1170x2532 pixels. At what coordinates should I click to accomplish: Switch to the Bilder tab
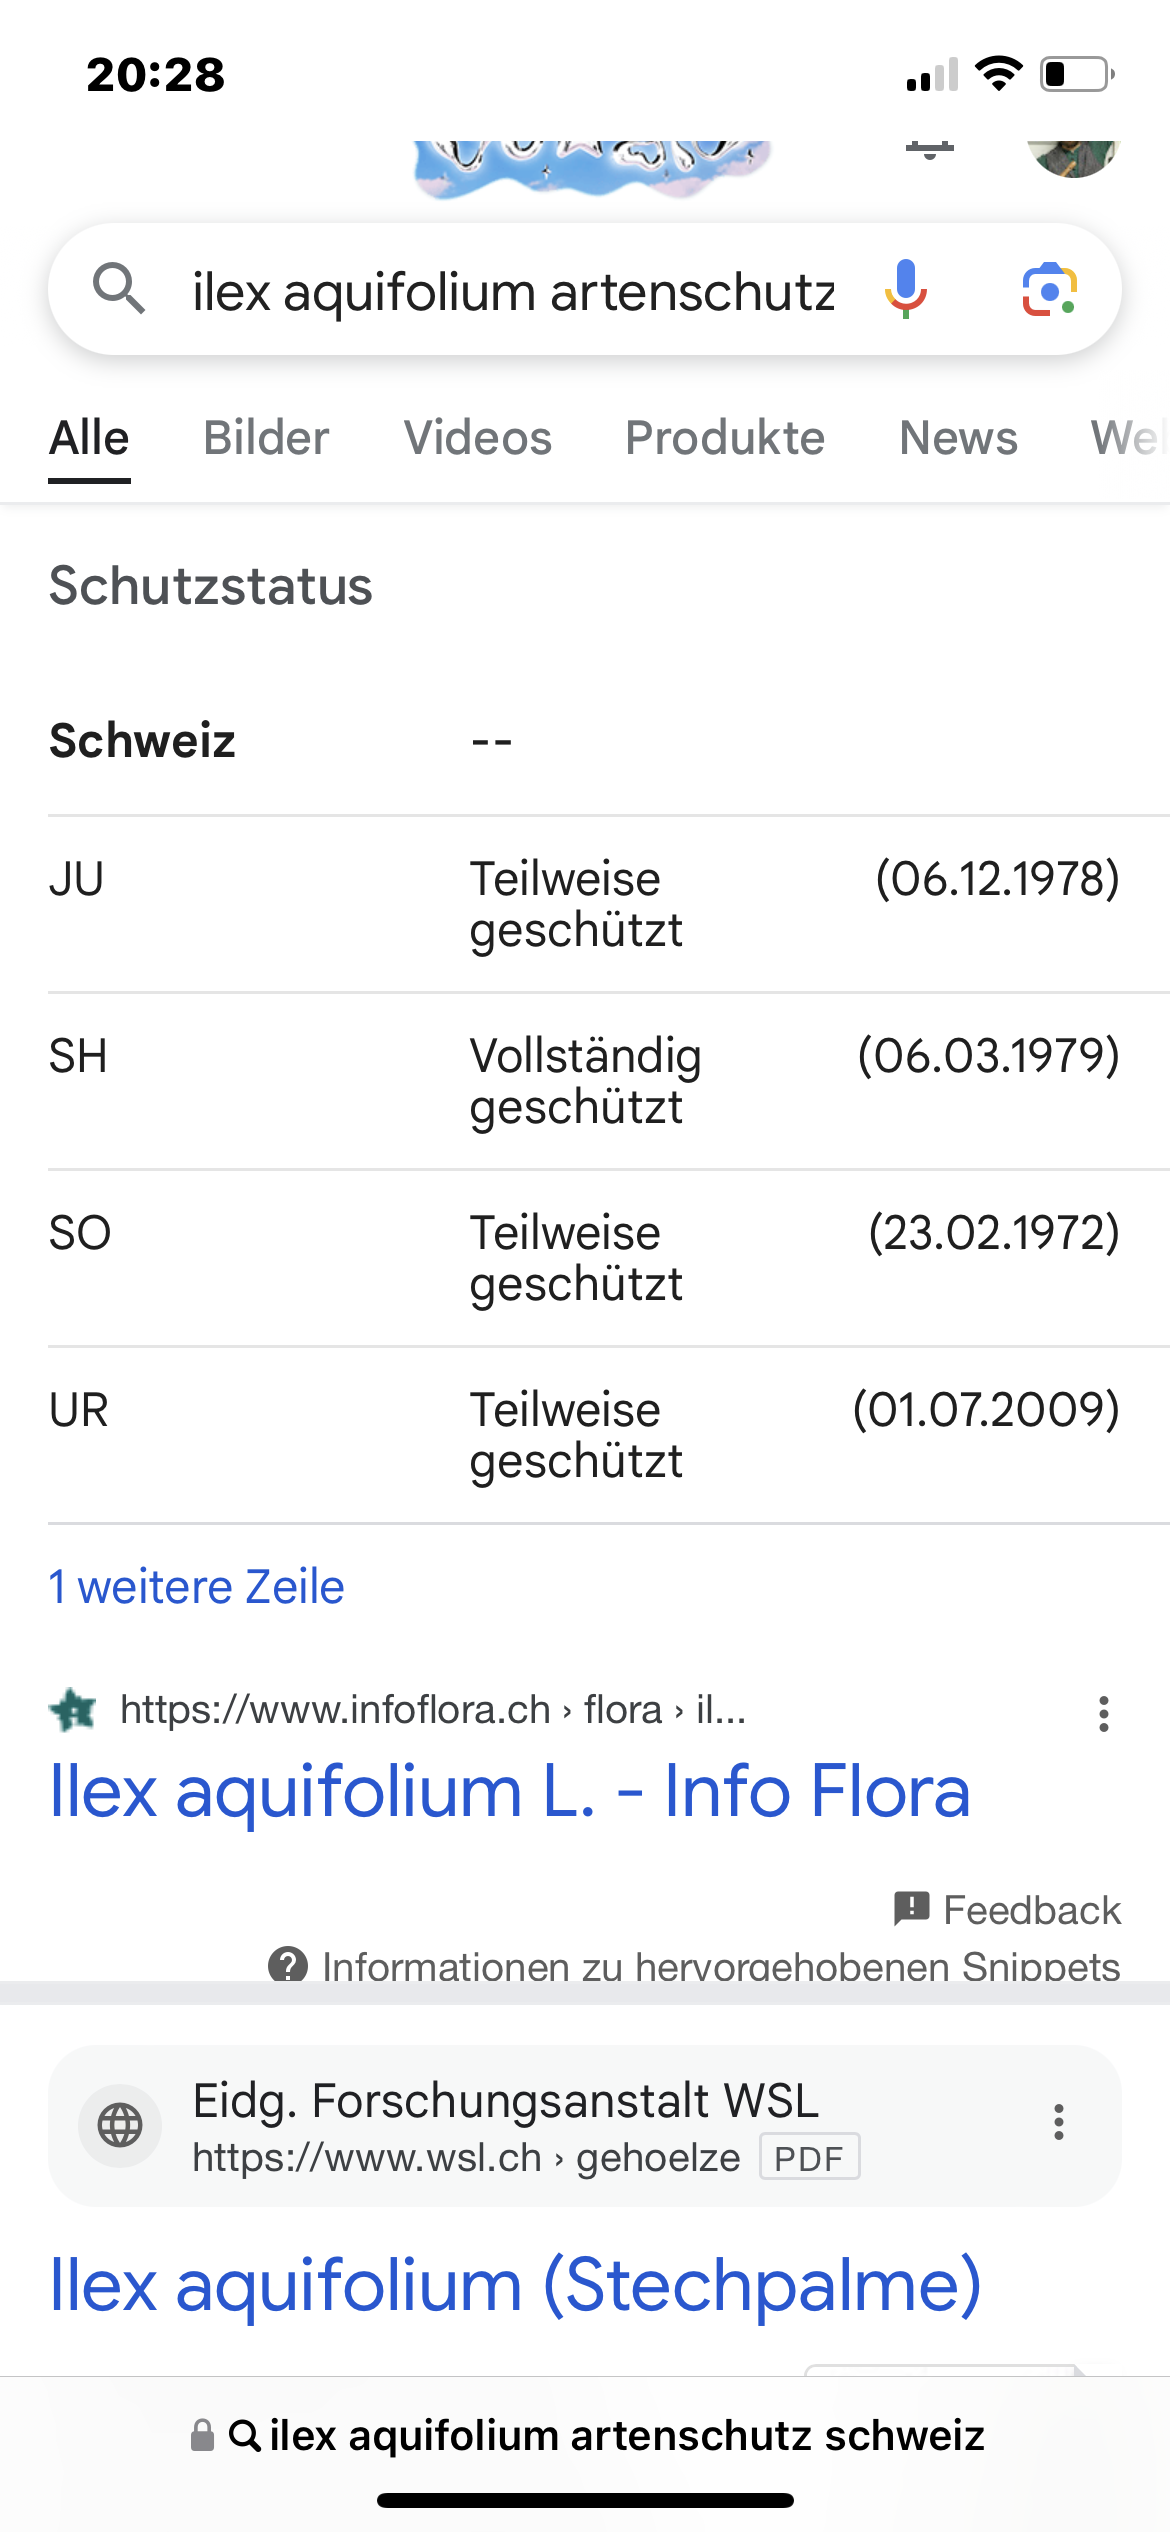[266, 438]
